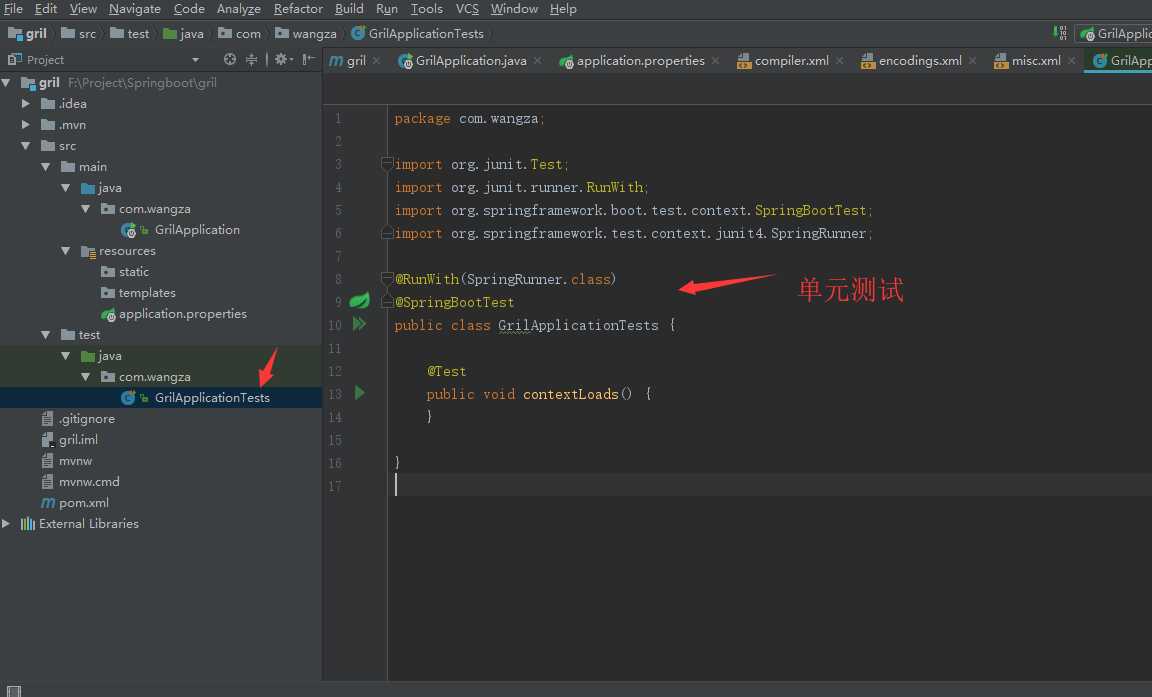Click the GrilApplicationTests breadcrumb

417,34
